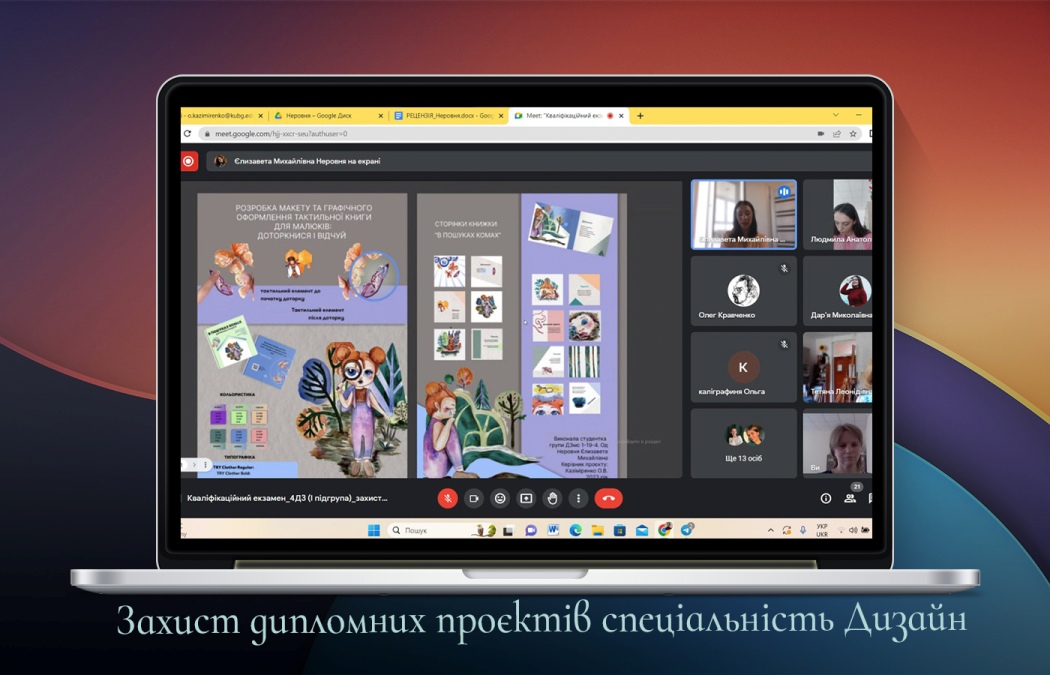This screenshot has width=1050, height=675.
Task: Open the chat app on taskbar
Action: (x=531, y=530)
